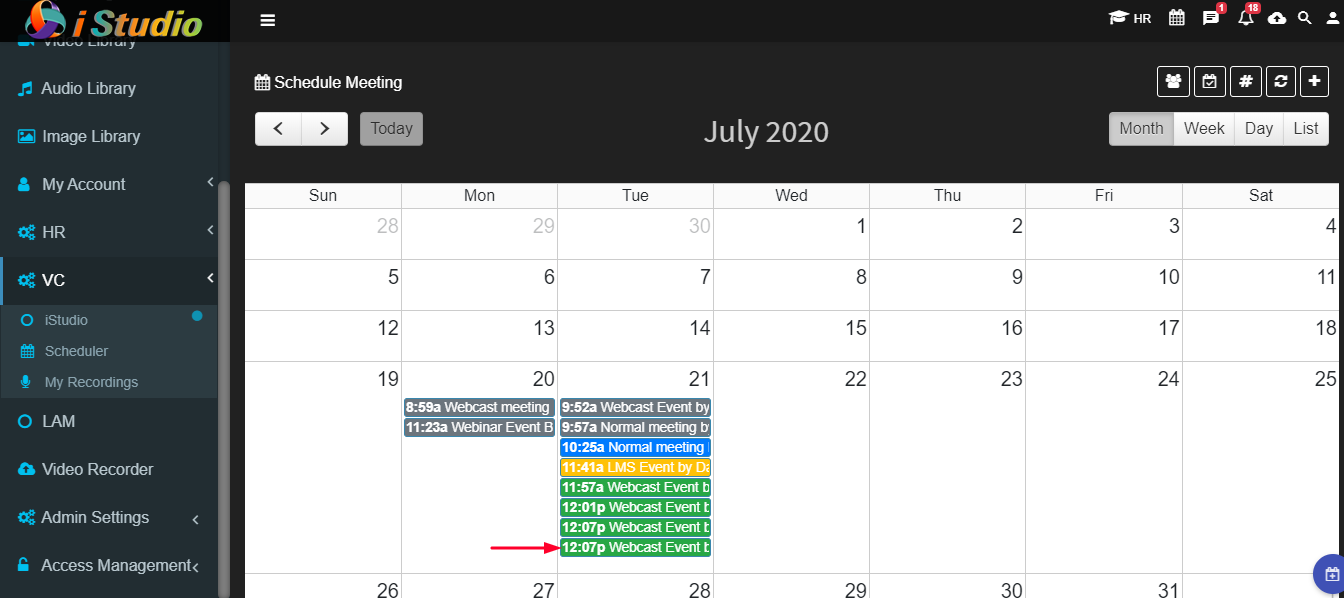Click the hashtag icon button
This screenshot has width=1344, height=598.
[x=1245, y=82]
